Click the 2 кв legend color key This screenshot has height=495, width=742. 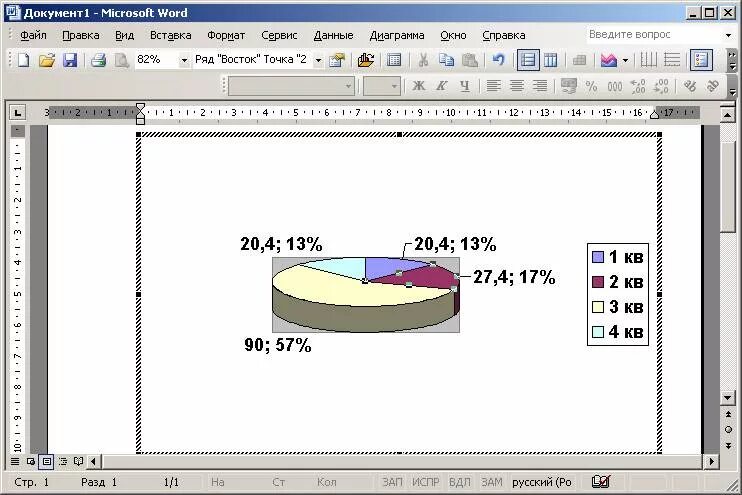pos(598,282)
